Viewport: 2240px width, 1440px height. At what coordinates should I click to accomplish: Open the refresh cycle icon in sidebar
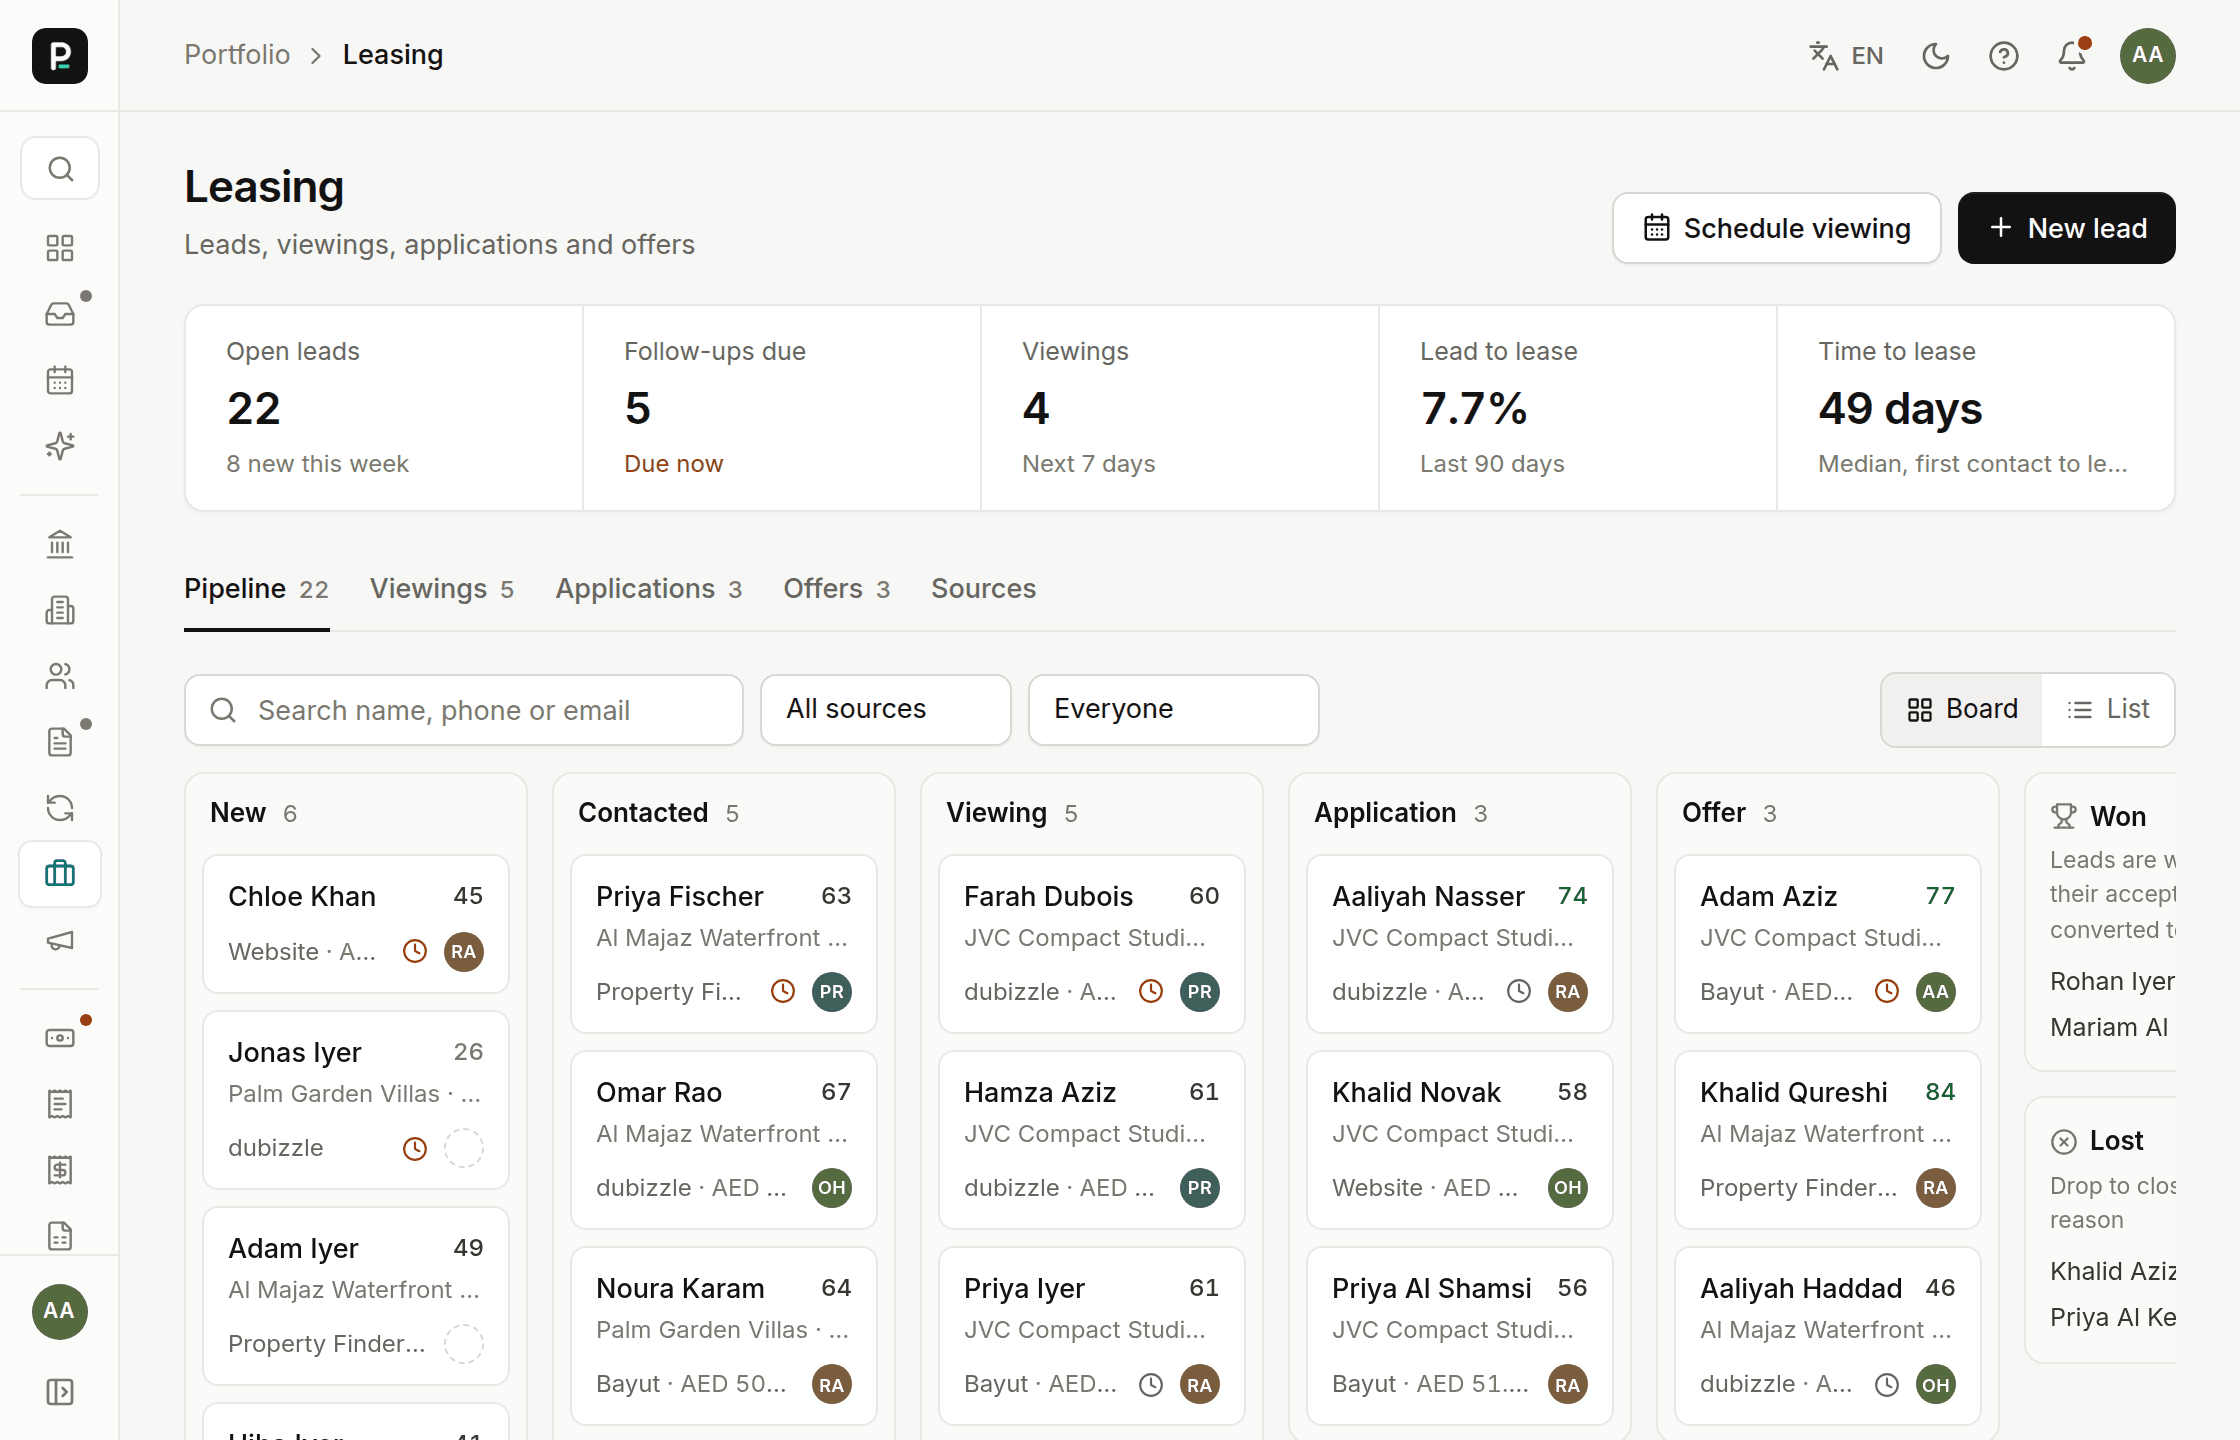60,808
